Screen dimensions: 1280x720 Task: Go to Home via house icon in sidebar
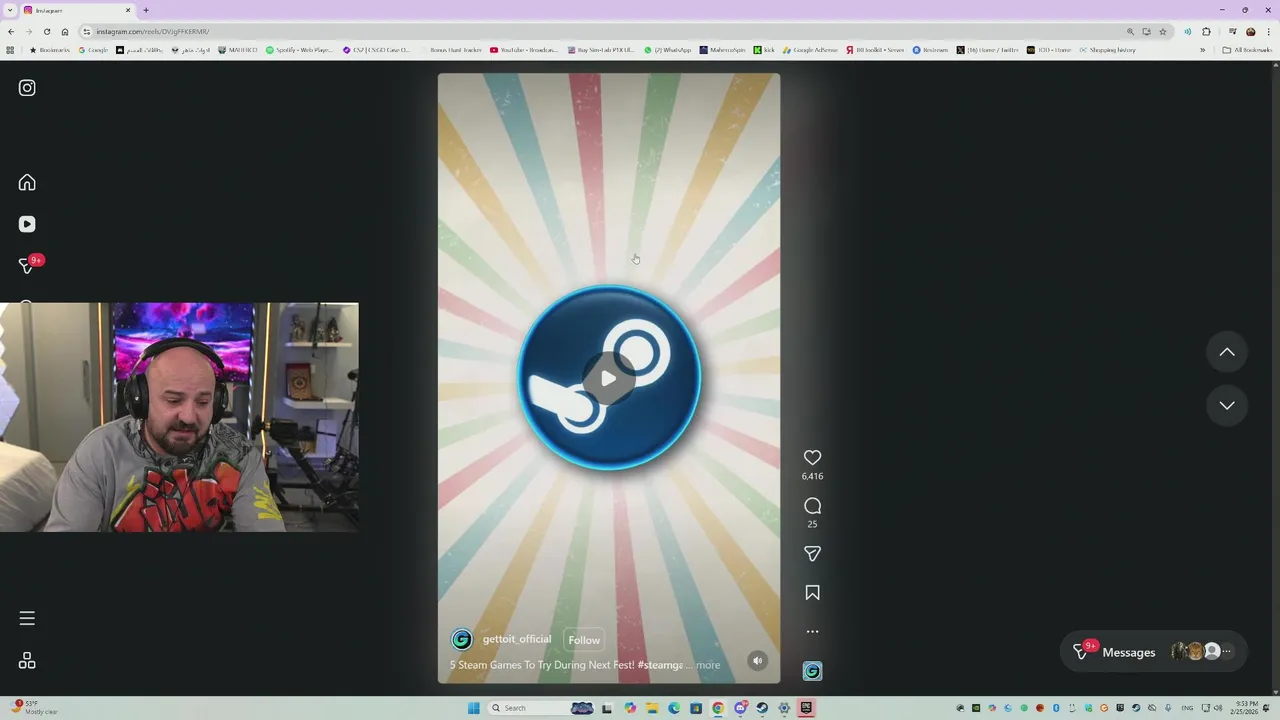[x=27, y=182]
